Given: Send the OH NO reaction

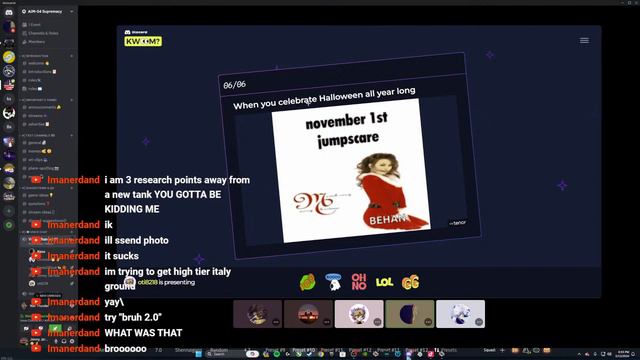Looking at the screenshot, I should pos(359,282).
